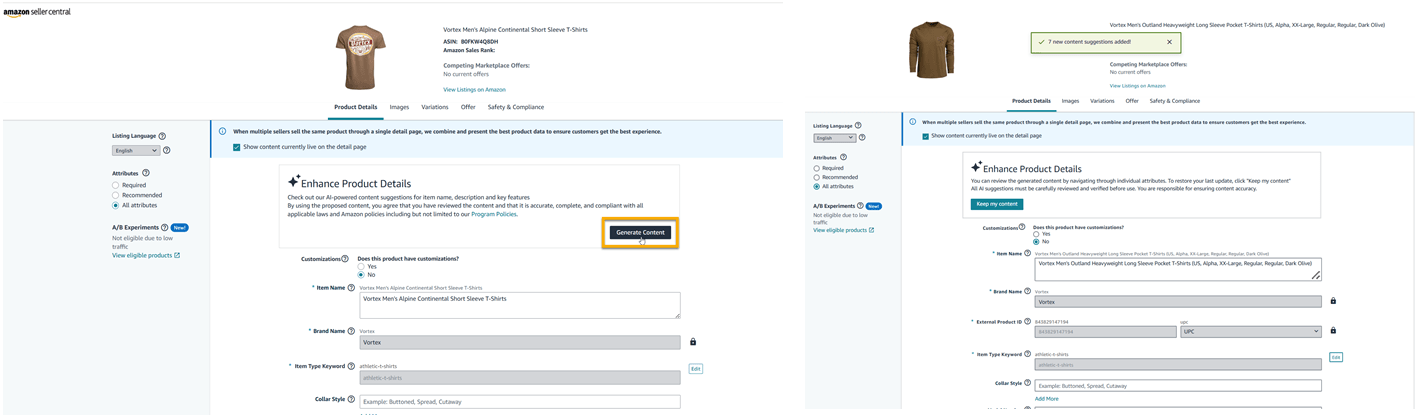Open View Listings on Amazon link for Long Sleeve T-Shirt
The height and width of the screenshot is (415, 1415).
1137,86
